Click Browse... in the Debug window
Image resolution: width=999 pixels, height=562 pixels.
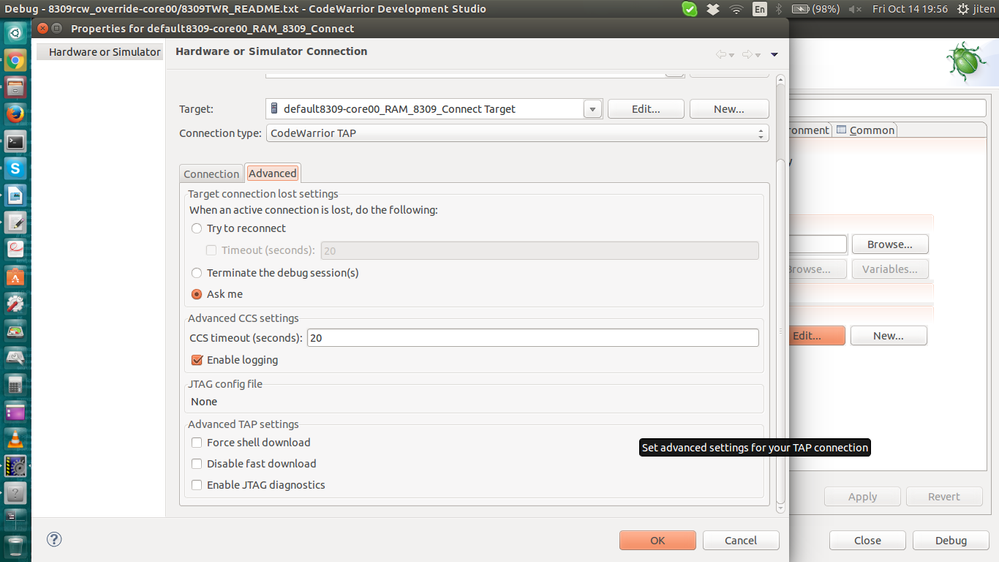(889, 244)
